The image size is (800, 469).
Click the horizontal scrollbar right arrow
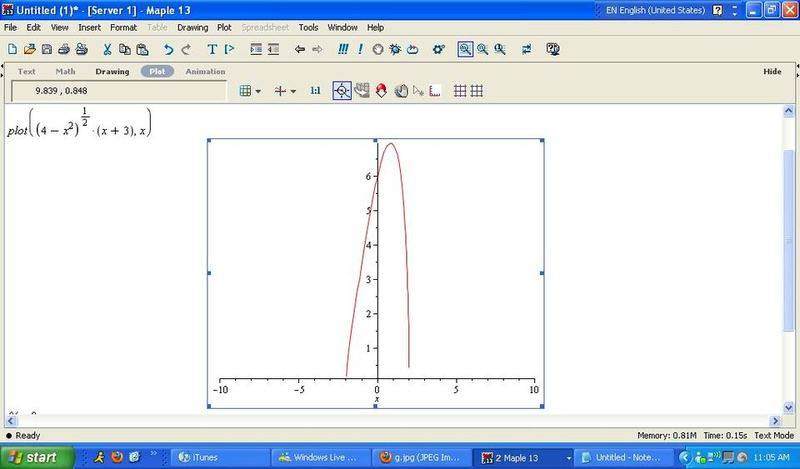[776, 421]
